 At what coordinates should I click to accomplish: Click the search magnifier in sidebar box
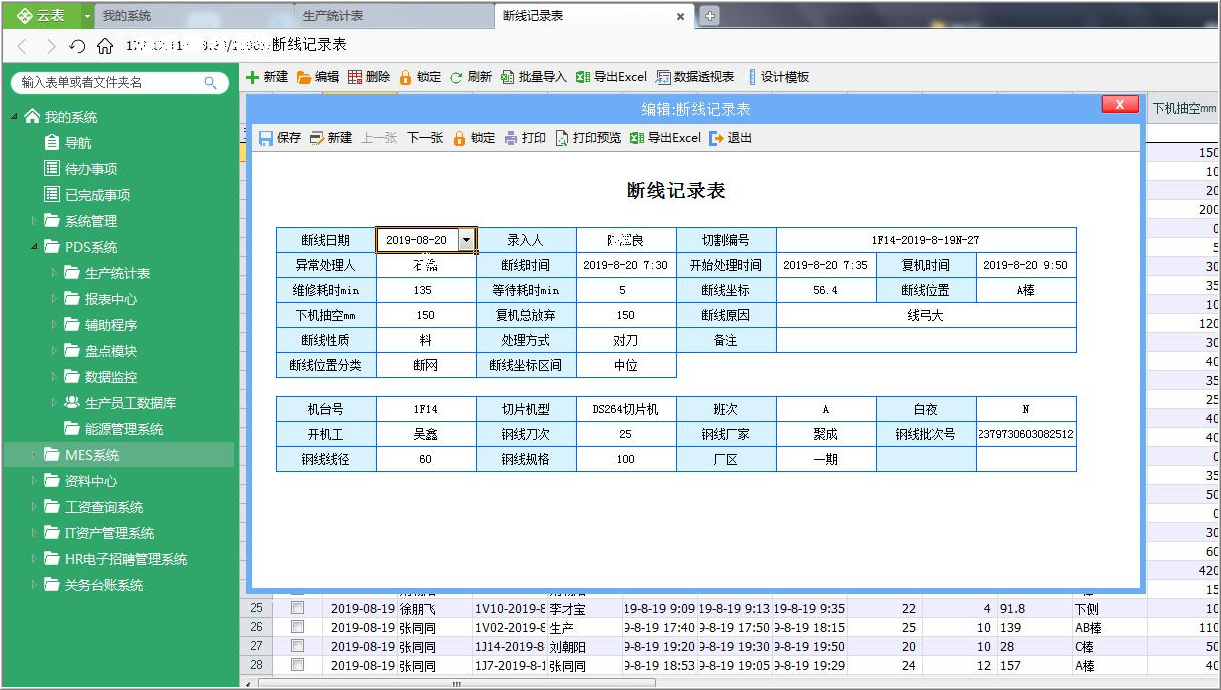tap(210, 82)
